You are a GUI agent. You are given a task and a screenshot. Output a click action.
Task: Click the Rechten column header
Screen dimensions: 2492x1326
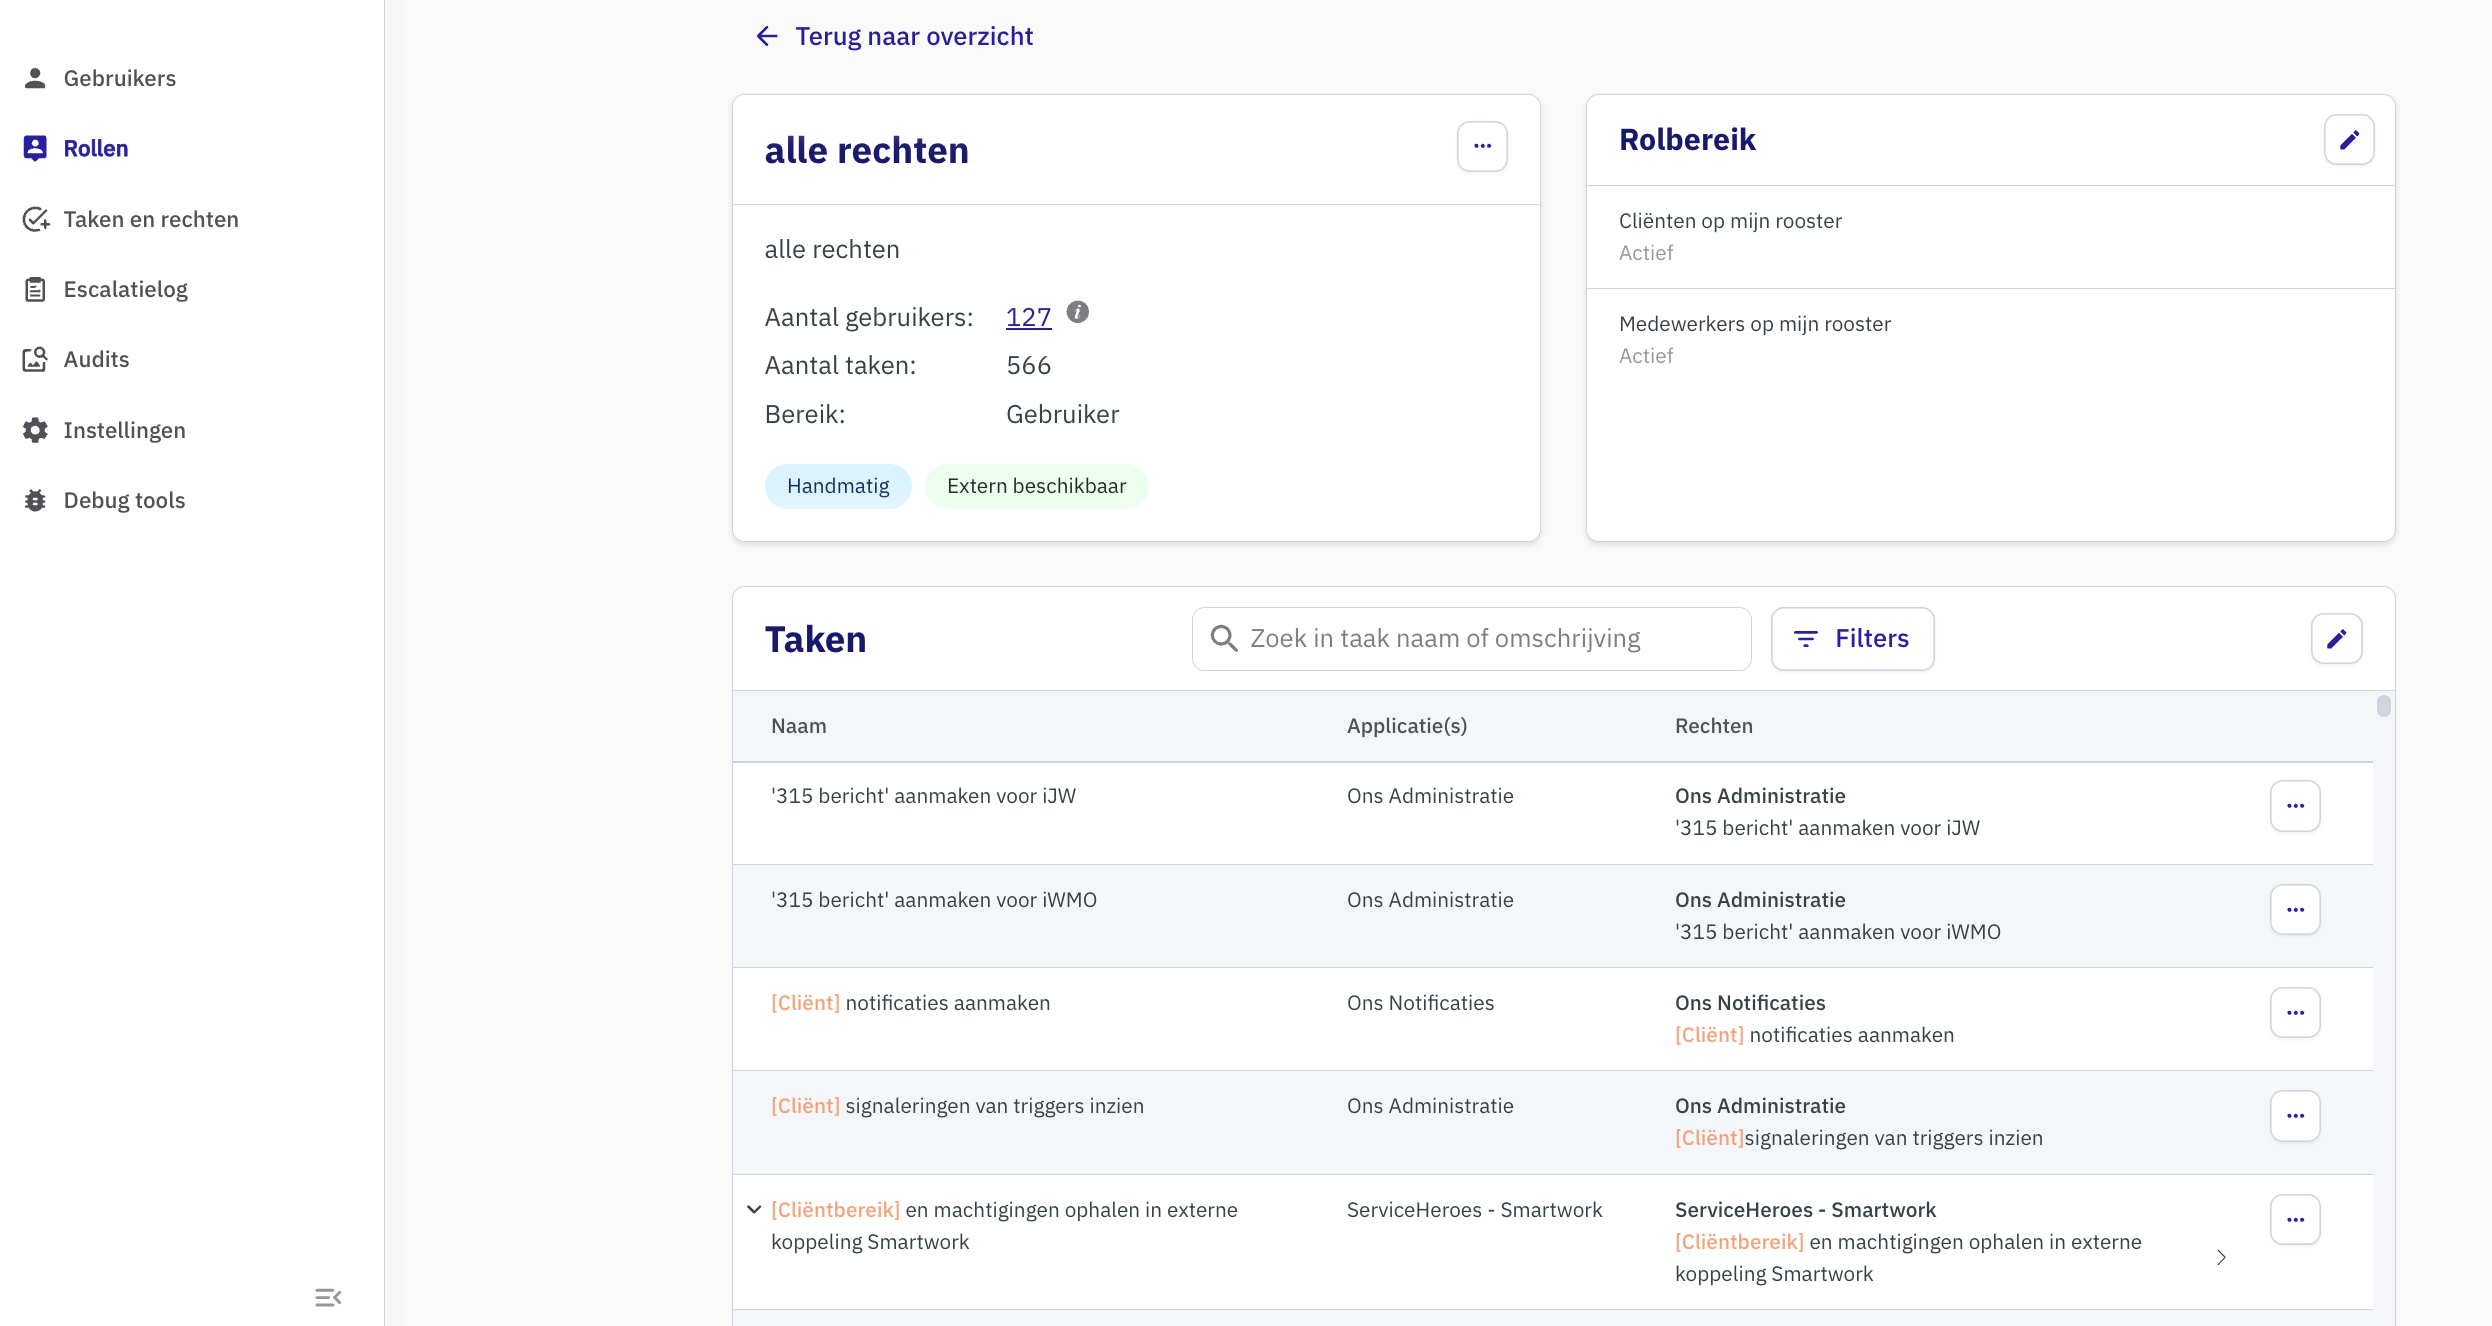pos(1714,726)
